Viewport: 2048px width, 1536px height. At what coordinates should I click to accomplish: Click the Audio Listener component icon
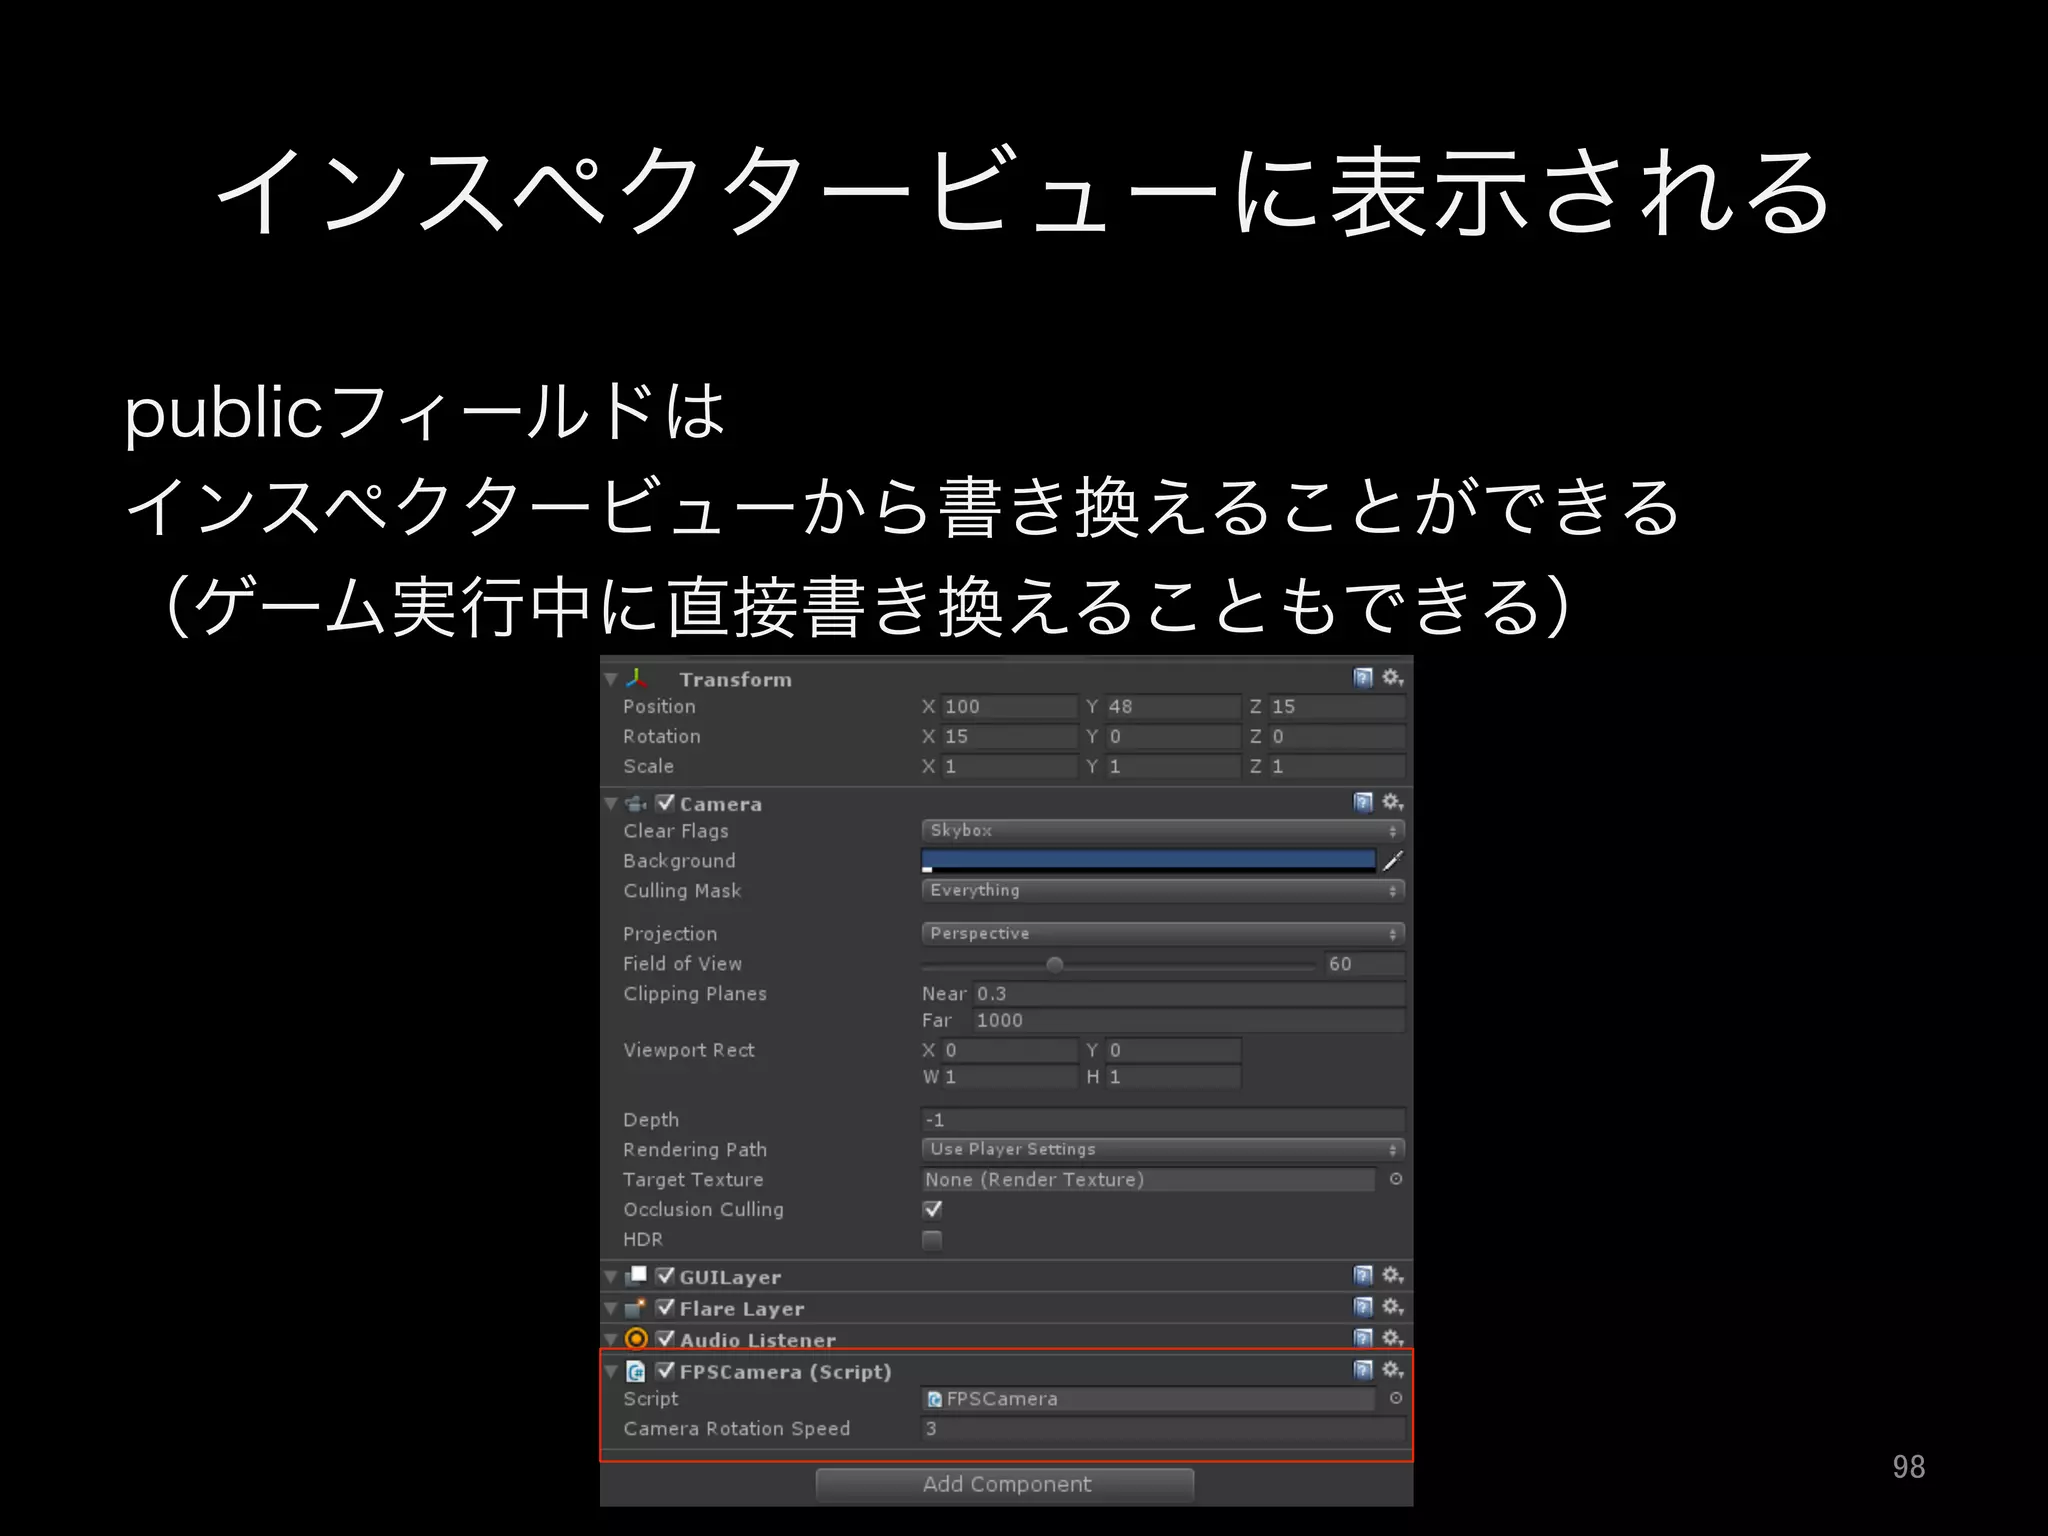point(636,1339)
